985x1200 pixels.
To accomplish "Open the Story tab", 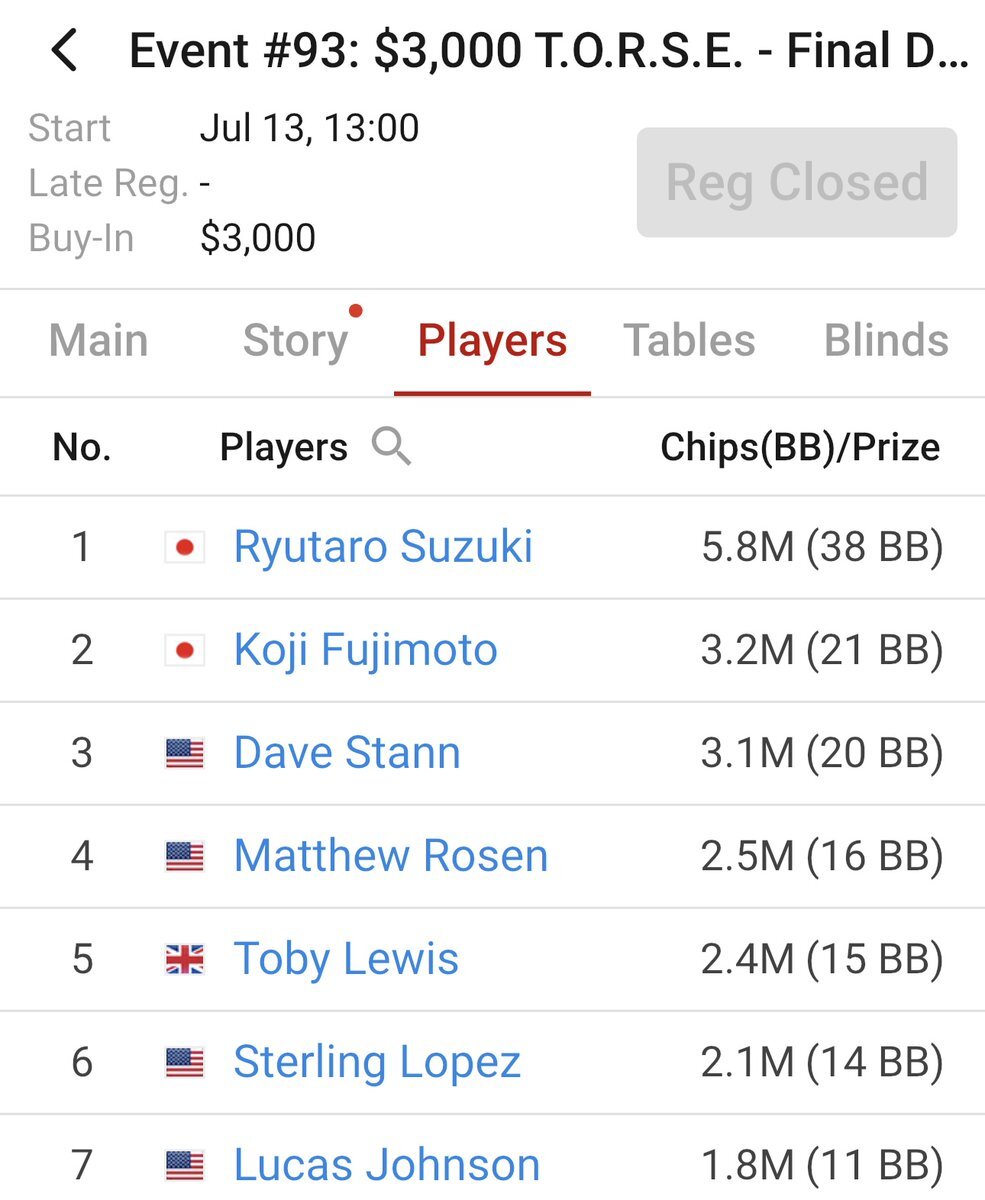I will coord(295,341).
